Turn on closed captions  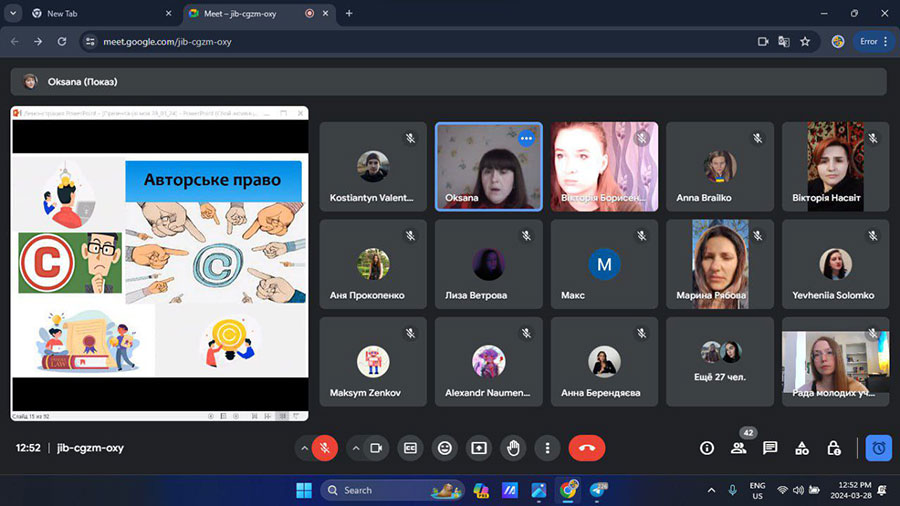pos(410,448)
